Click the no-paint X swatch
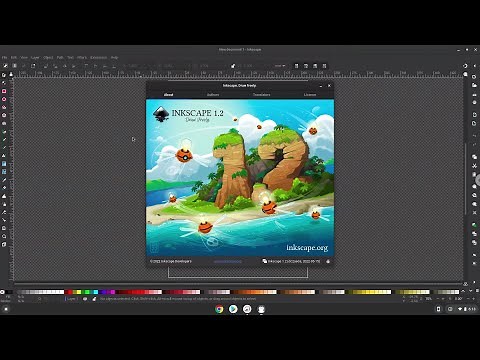Screen dimensions: 480x360 point(2,292)
